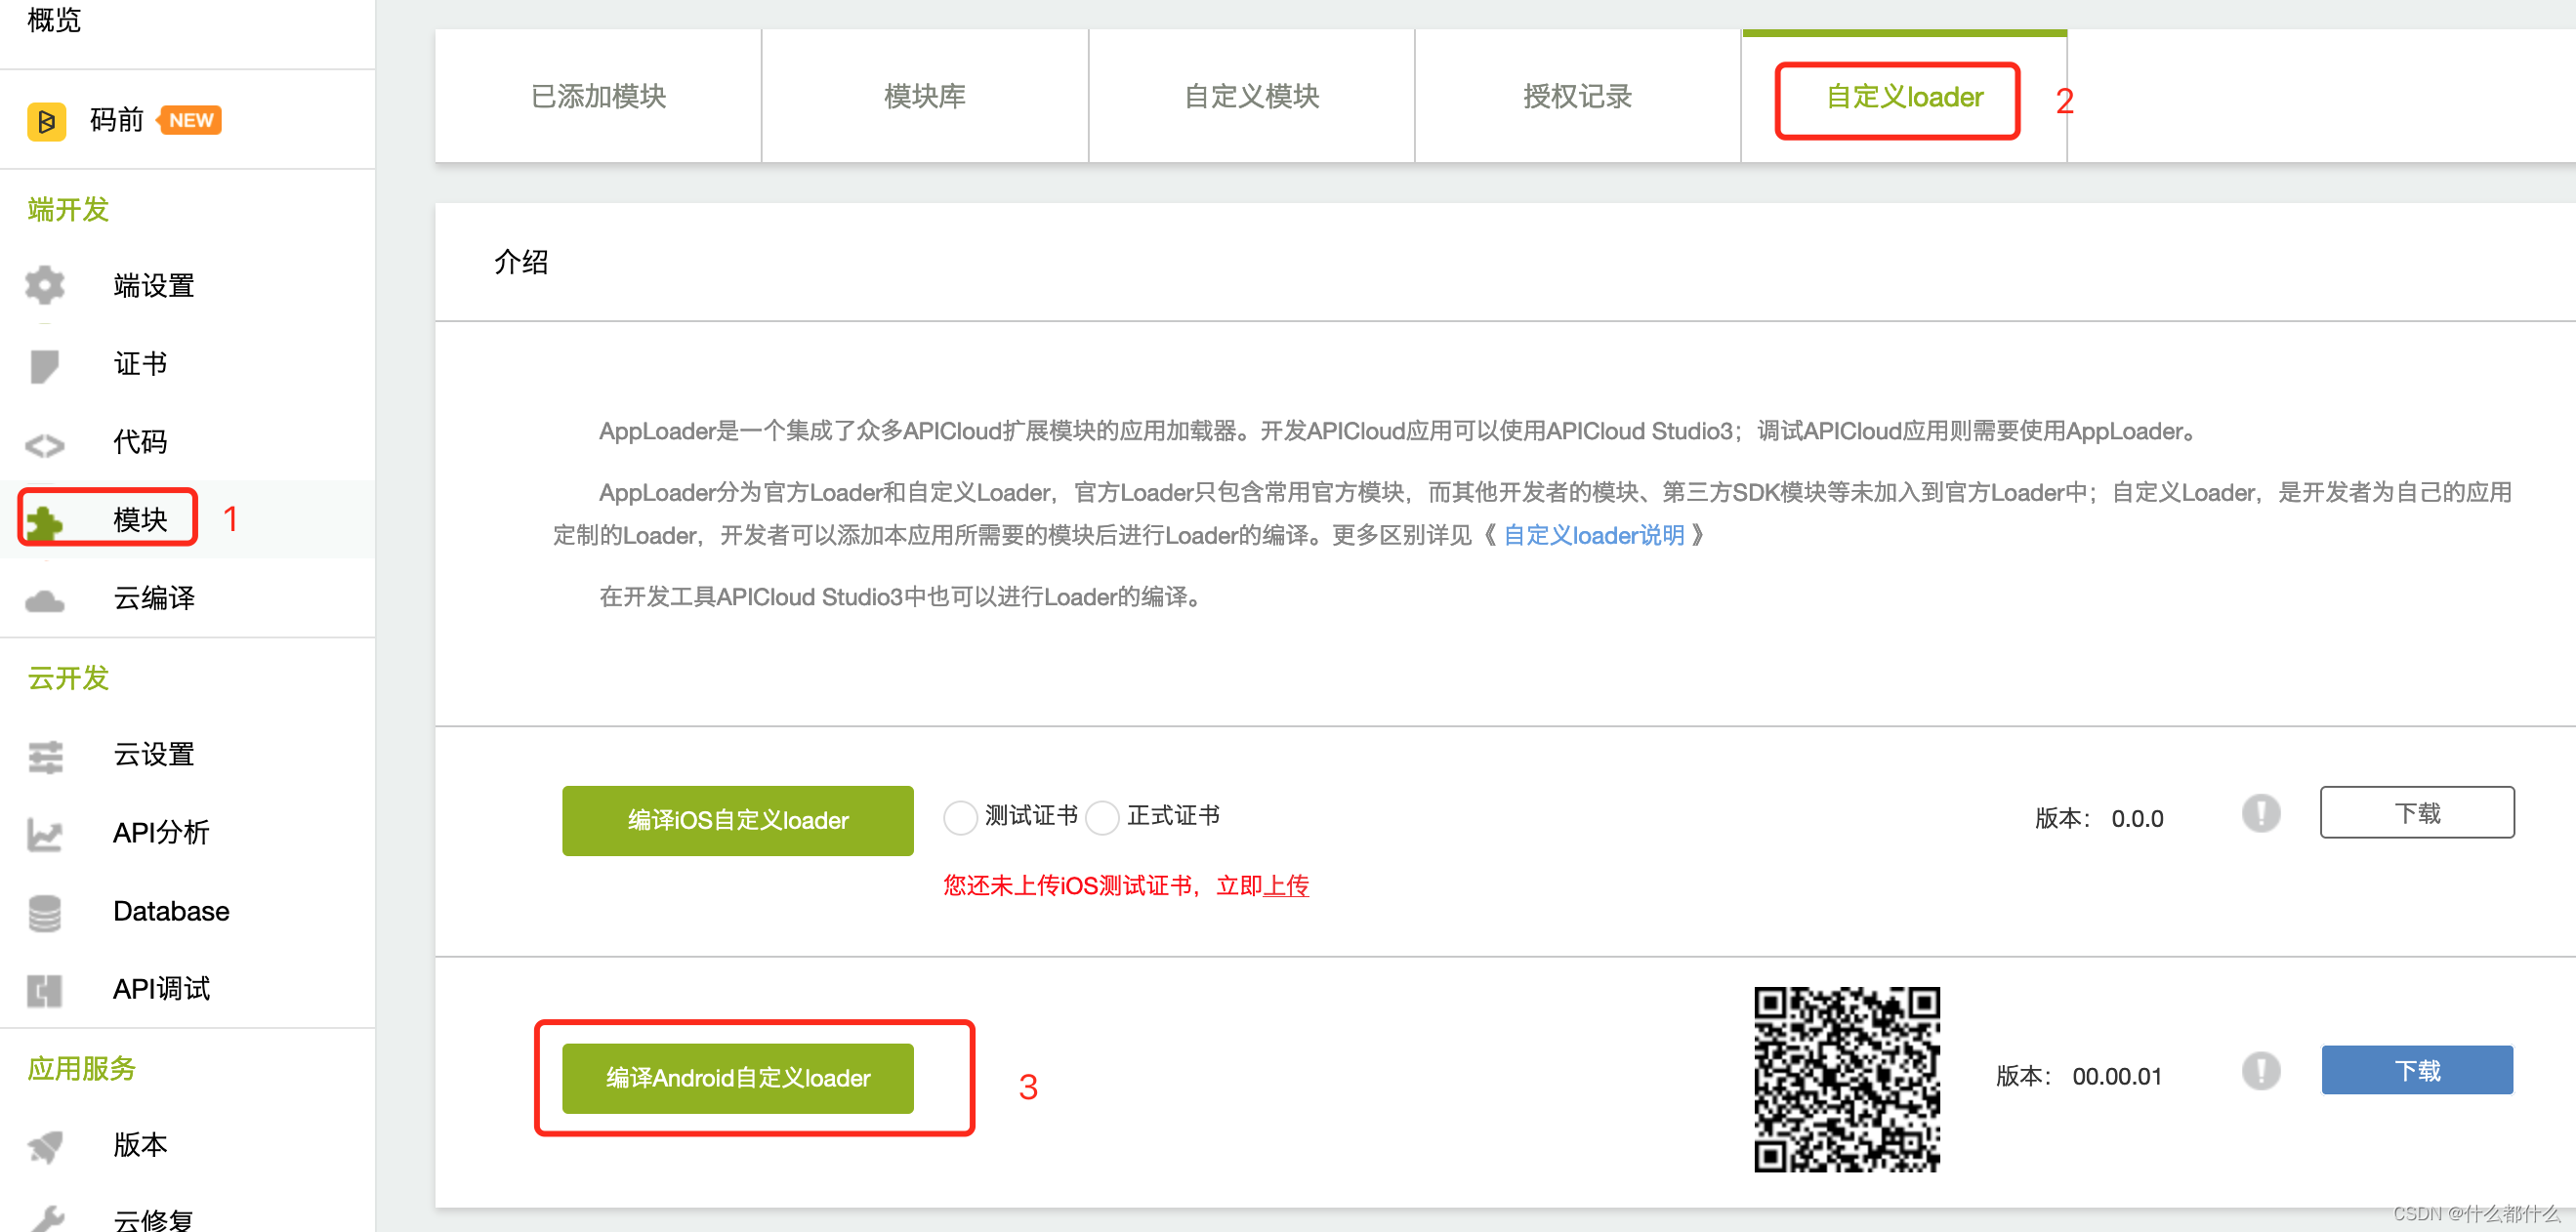Click the info icon in iOS row
The image size is (2576, 1232).
(x=2260, y=813)
